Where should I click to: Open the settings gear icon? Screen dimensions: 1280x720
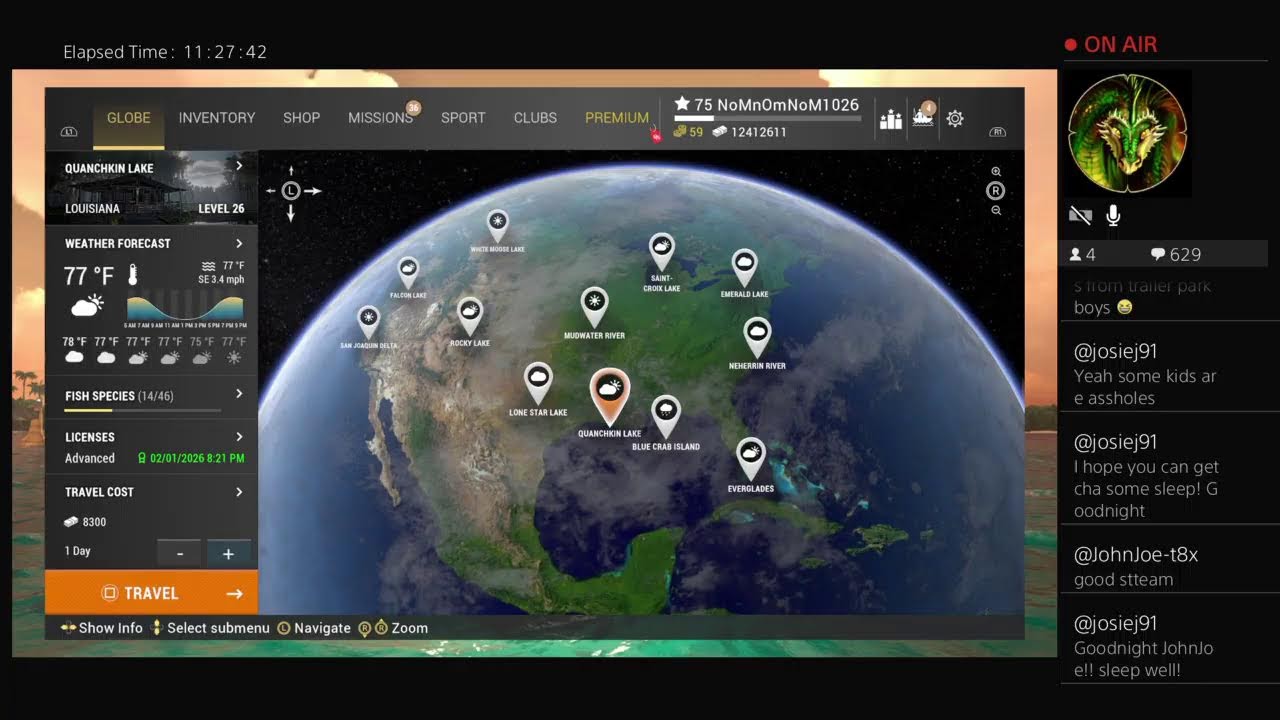pos(955,119)
